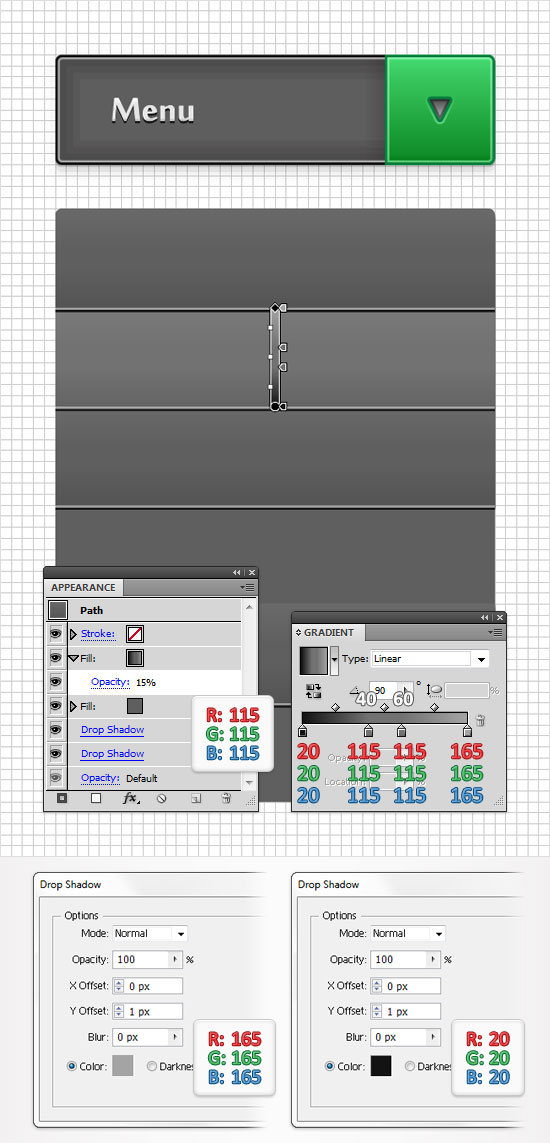Click the gray color swatch in Drop Shadow

point(123,1066)
